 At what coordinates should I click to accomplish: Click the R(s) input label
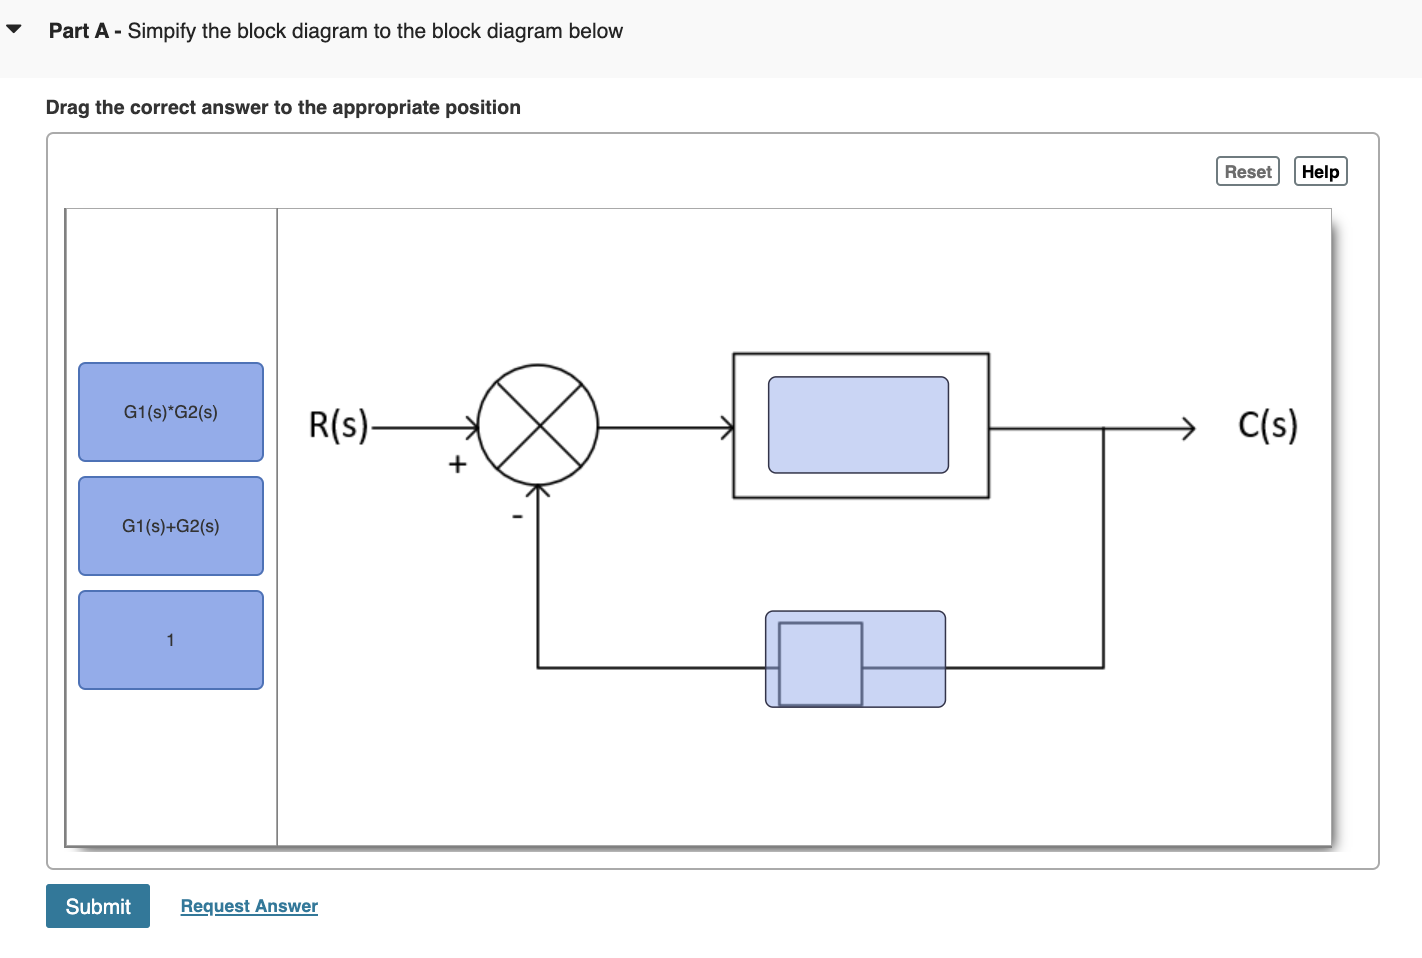[338, 425]
